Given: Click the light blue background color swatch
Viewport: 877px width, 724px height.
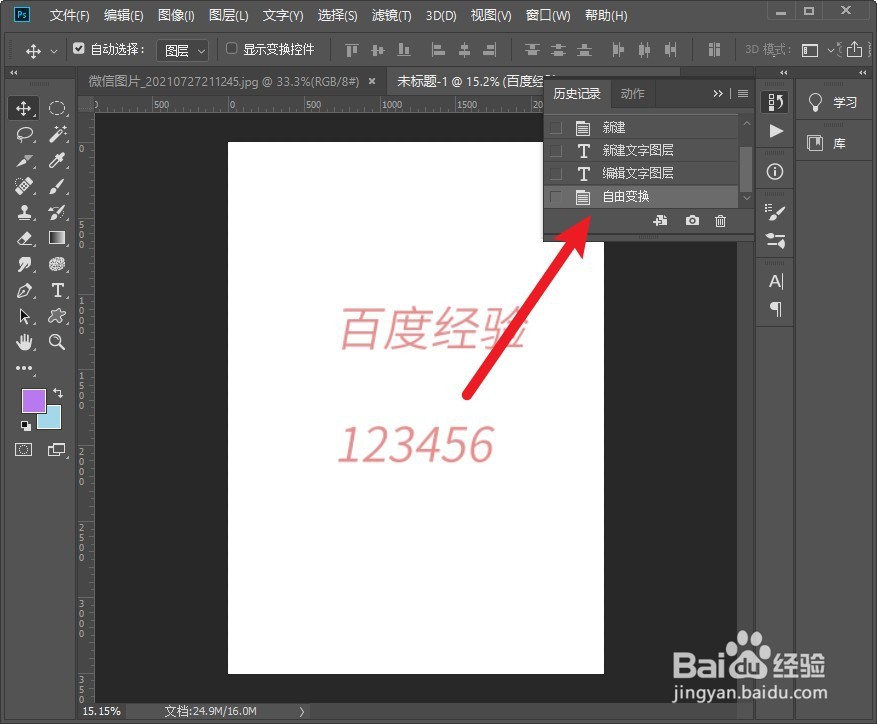Looking at the screenshot, I should click(x=53, y=421).
